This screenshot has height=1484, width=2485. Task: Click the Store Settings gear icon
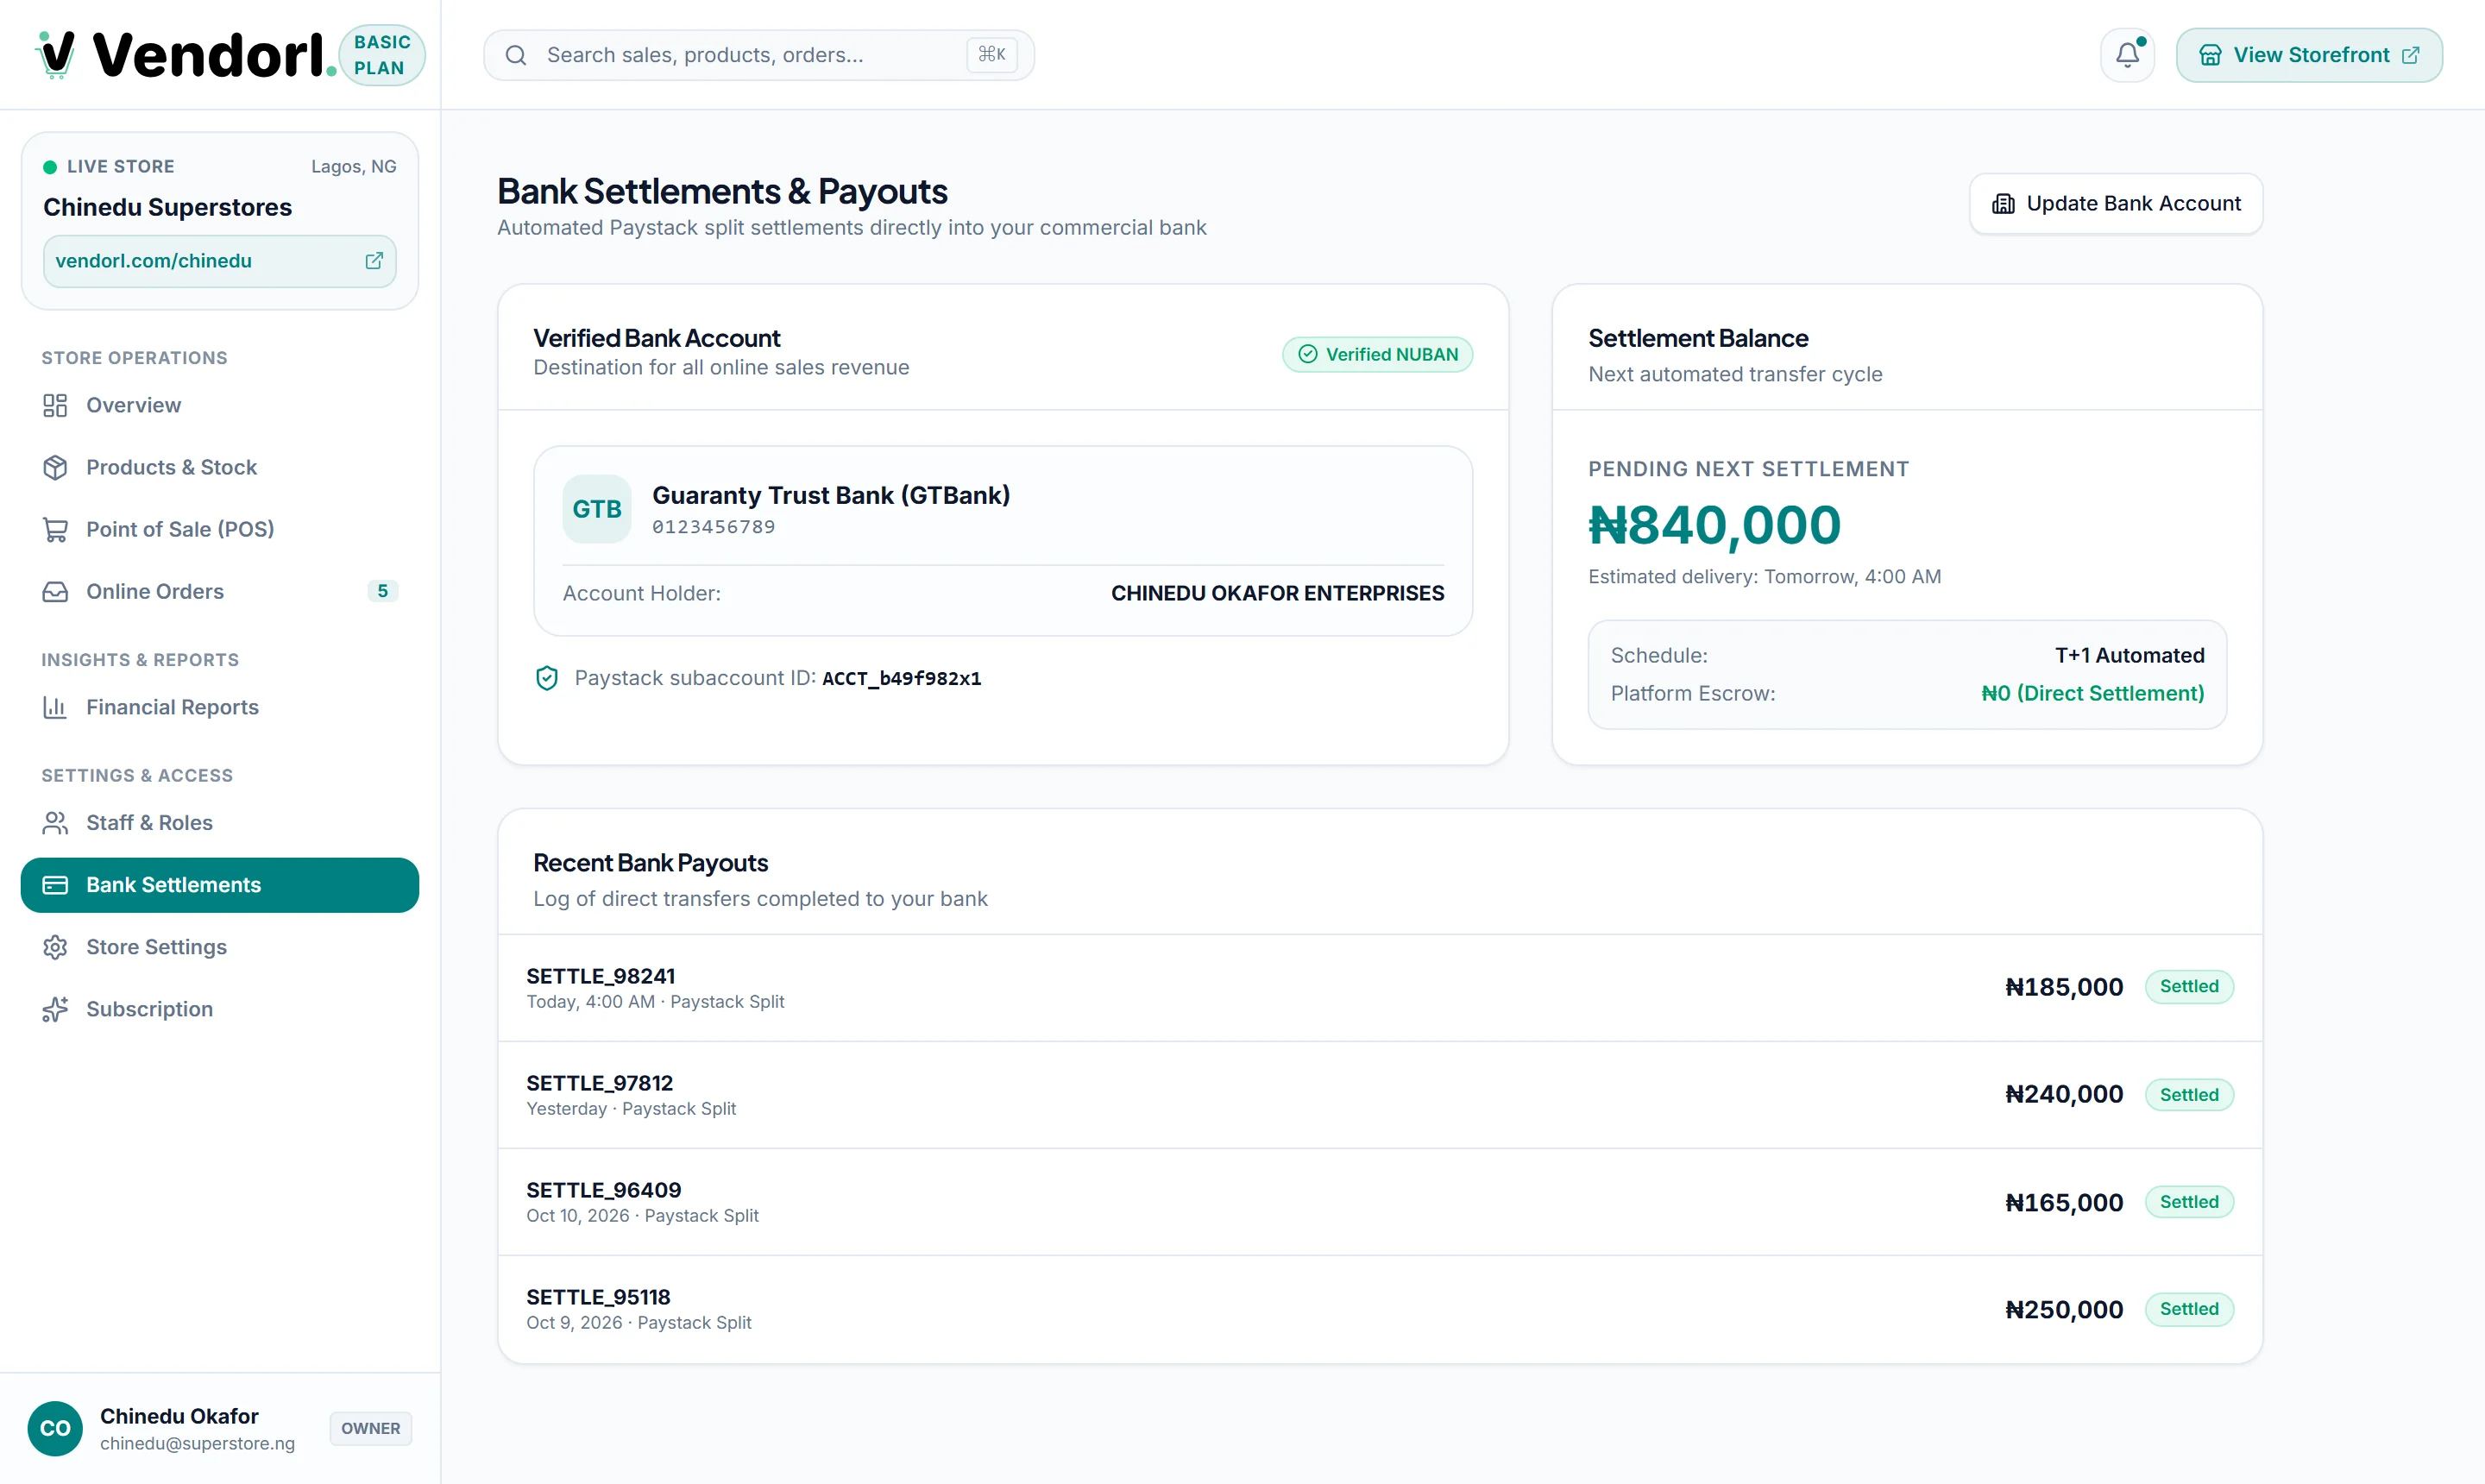point(55,947)
